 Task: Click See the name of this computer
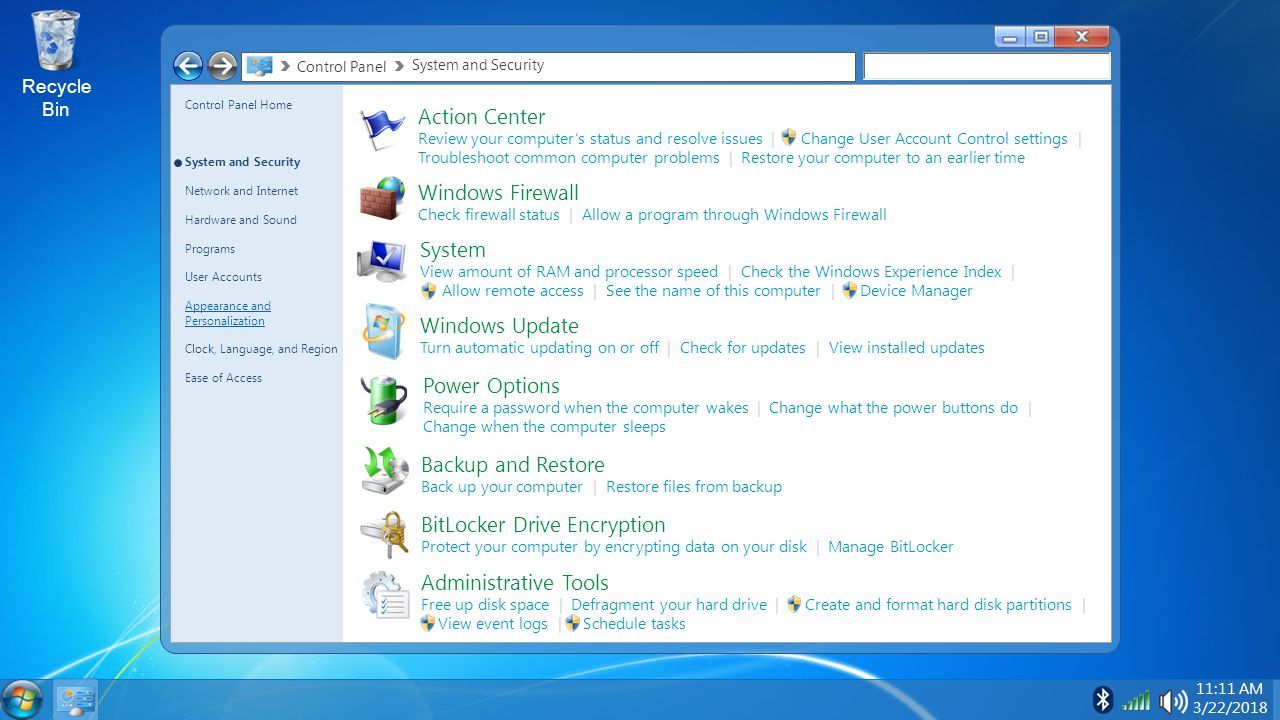click(x=713, y=291)
